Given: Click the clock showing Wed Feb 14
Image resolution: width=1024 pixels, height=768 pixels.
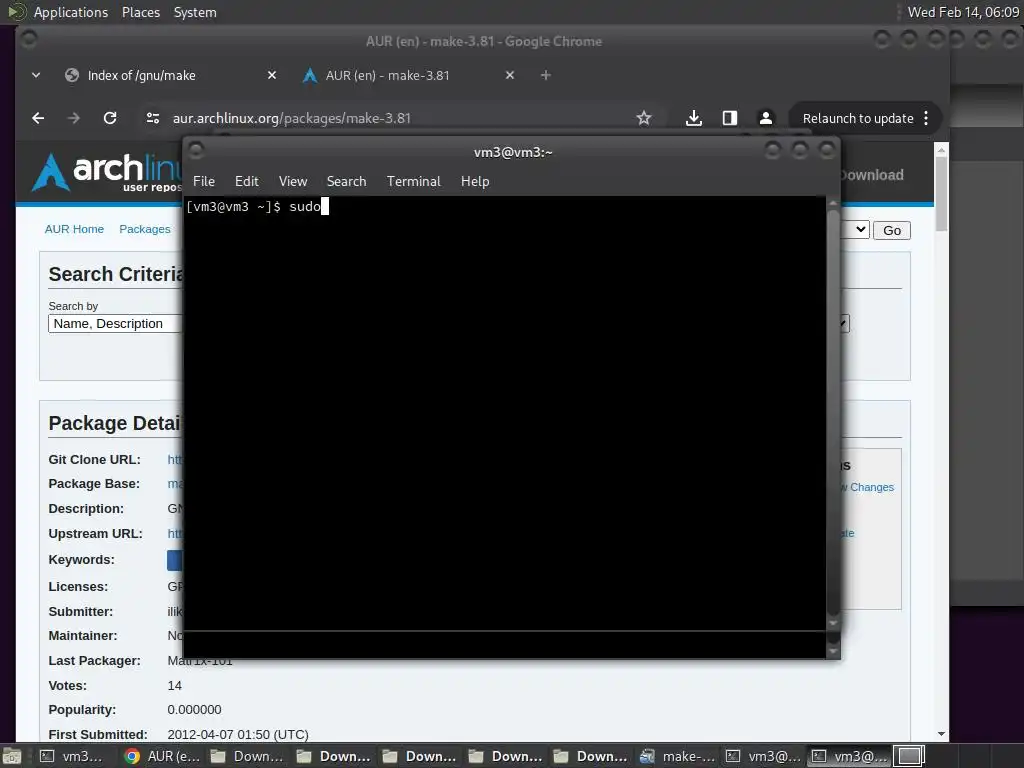Looking at the screenshot, I should click(x=963, y=12).
